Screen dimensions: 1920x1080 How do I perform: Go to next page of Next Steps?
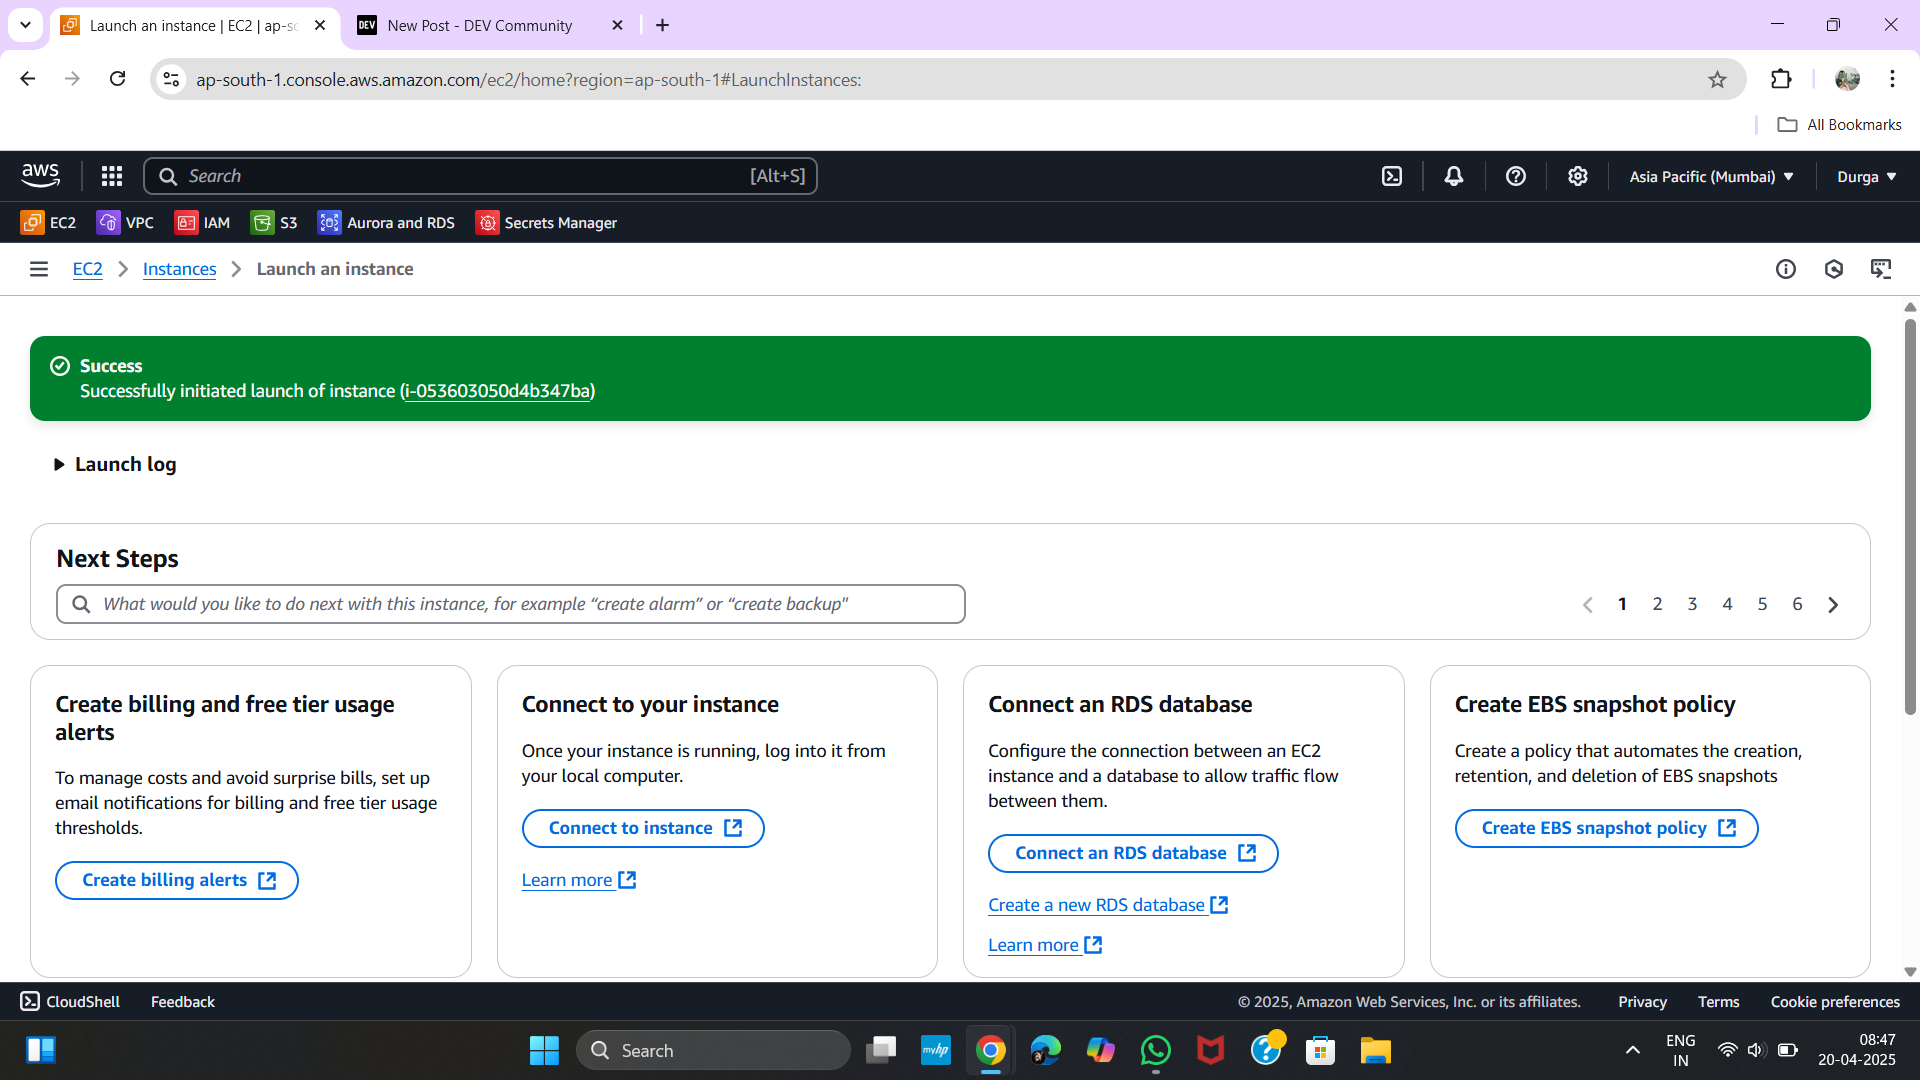[x=1833, y=604]
